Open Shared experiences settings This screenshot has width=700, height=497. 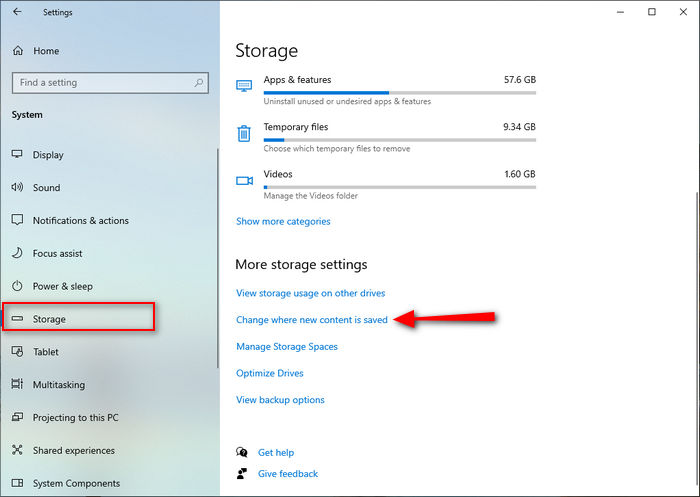click(x=109, y=450)
